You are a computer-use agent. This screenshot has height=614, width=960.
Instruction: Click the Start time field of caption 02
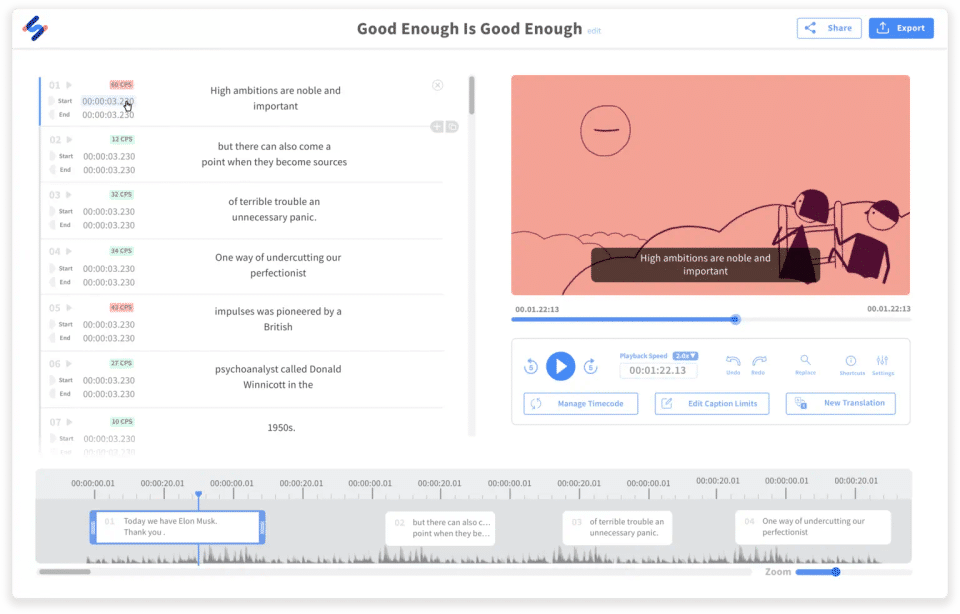coord(109,156)
